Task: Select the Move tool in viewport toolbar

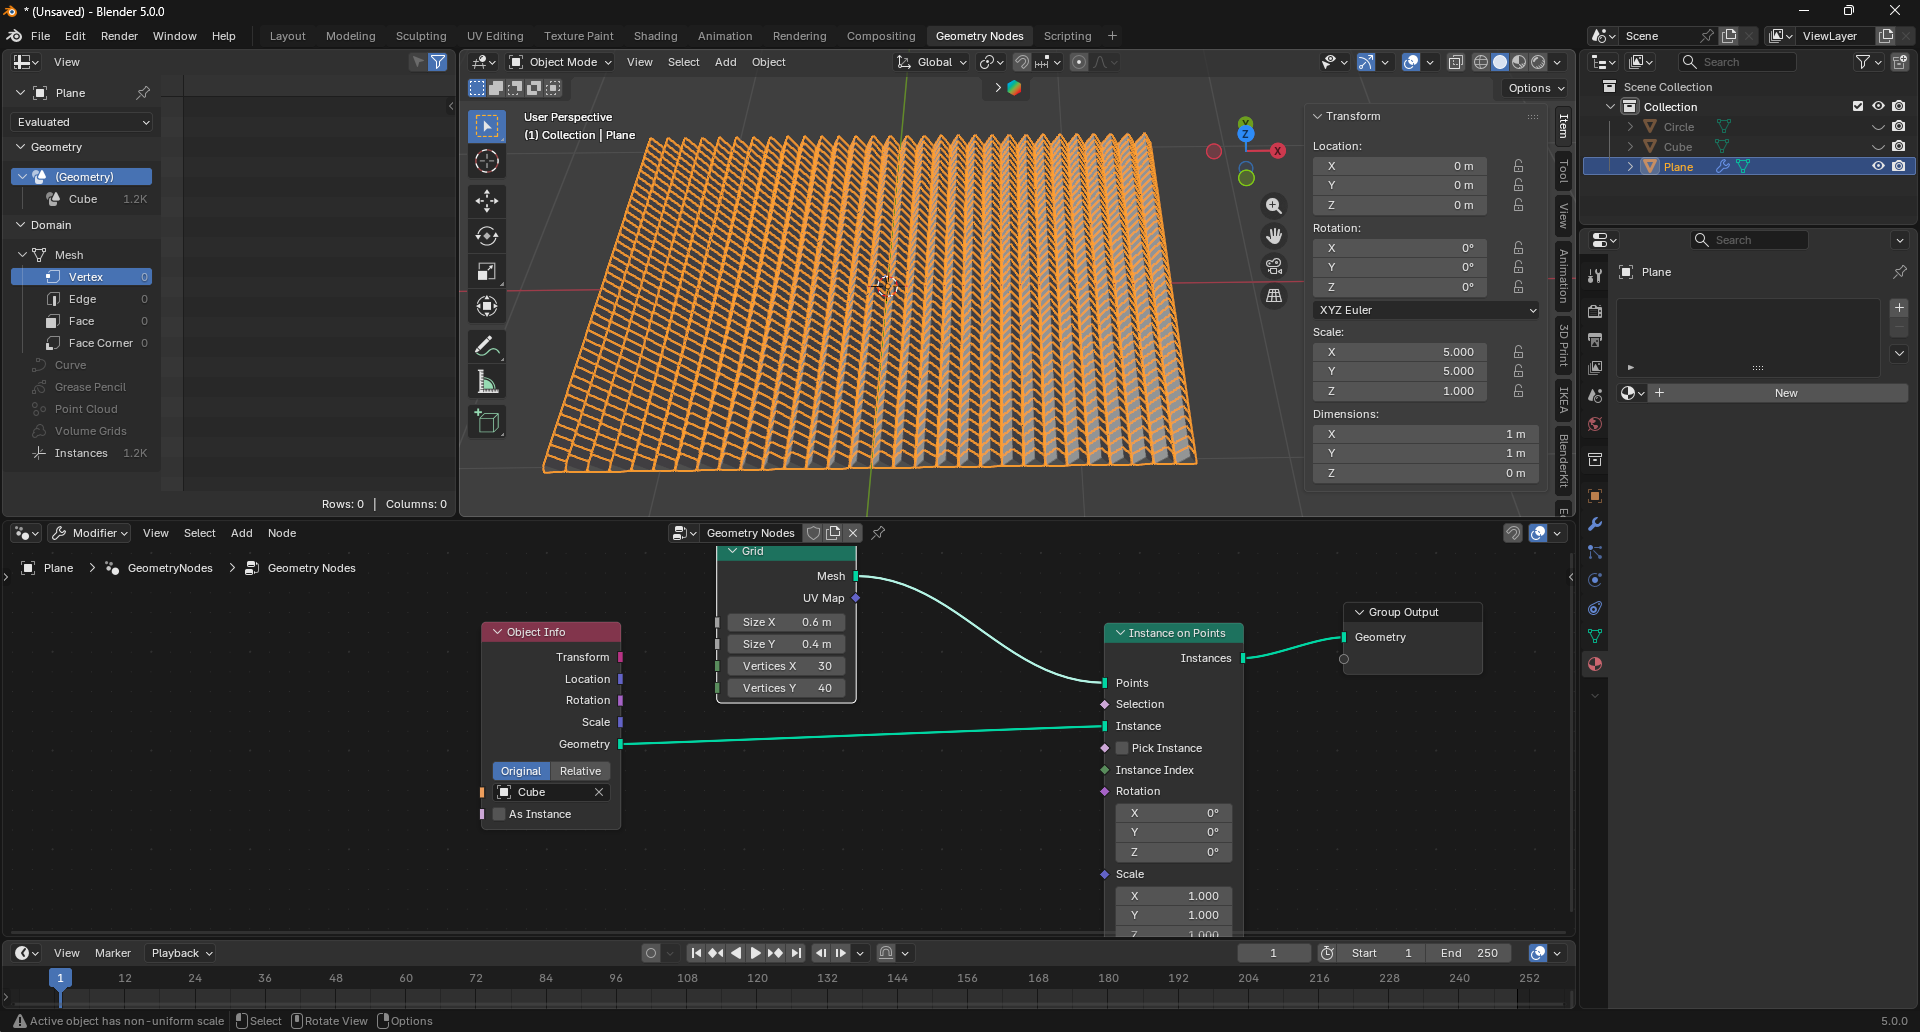Action: point(487,201)
